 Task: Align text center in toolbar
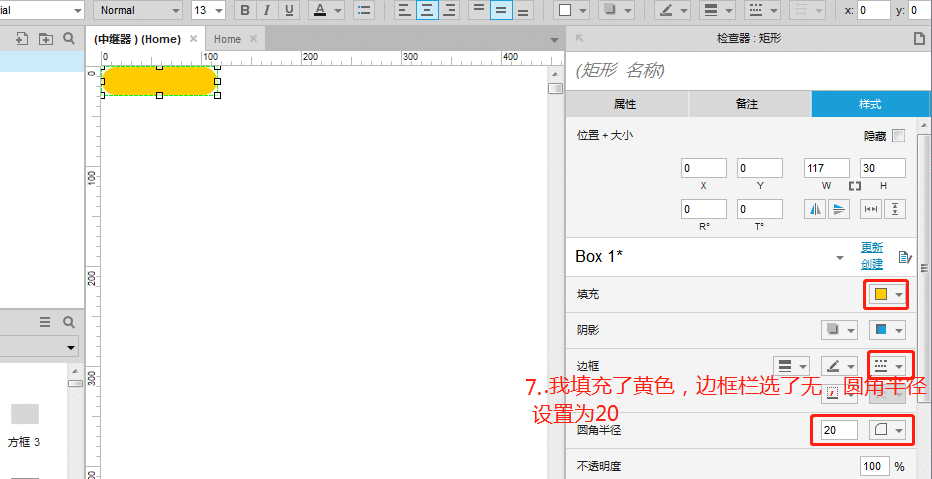click(427, 10)
